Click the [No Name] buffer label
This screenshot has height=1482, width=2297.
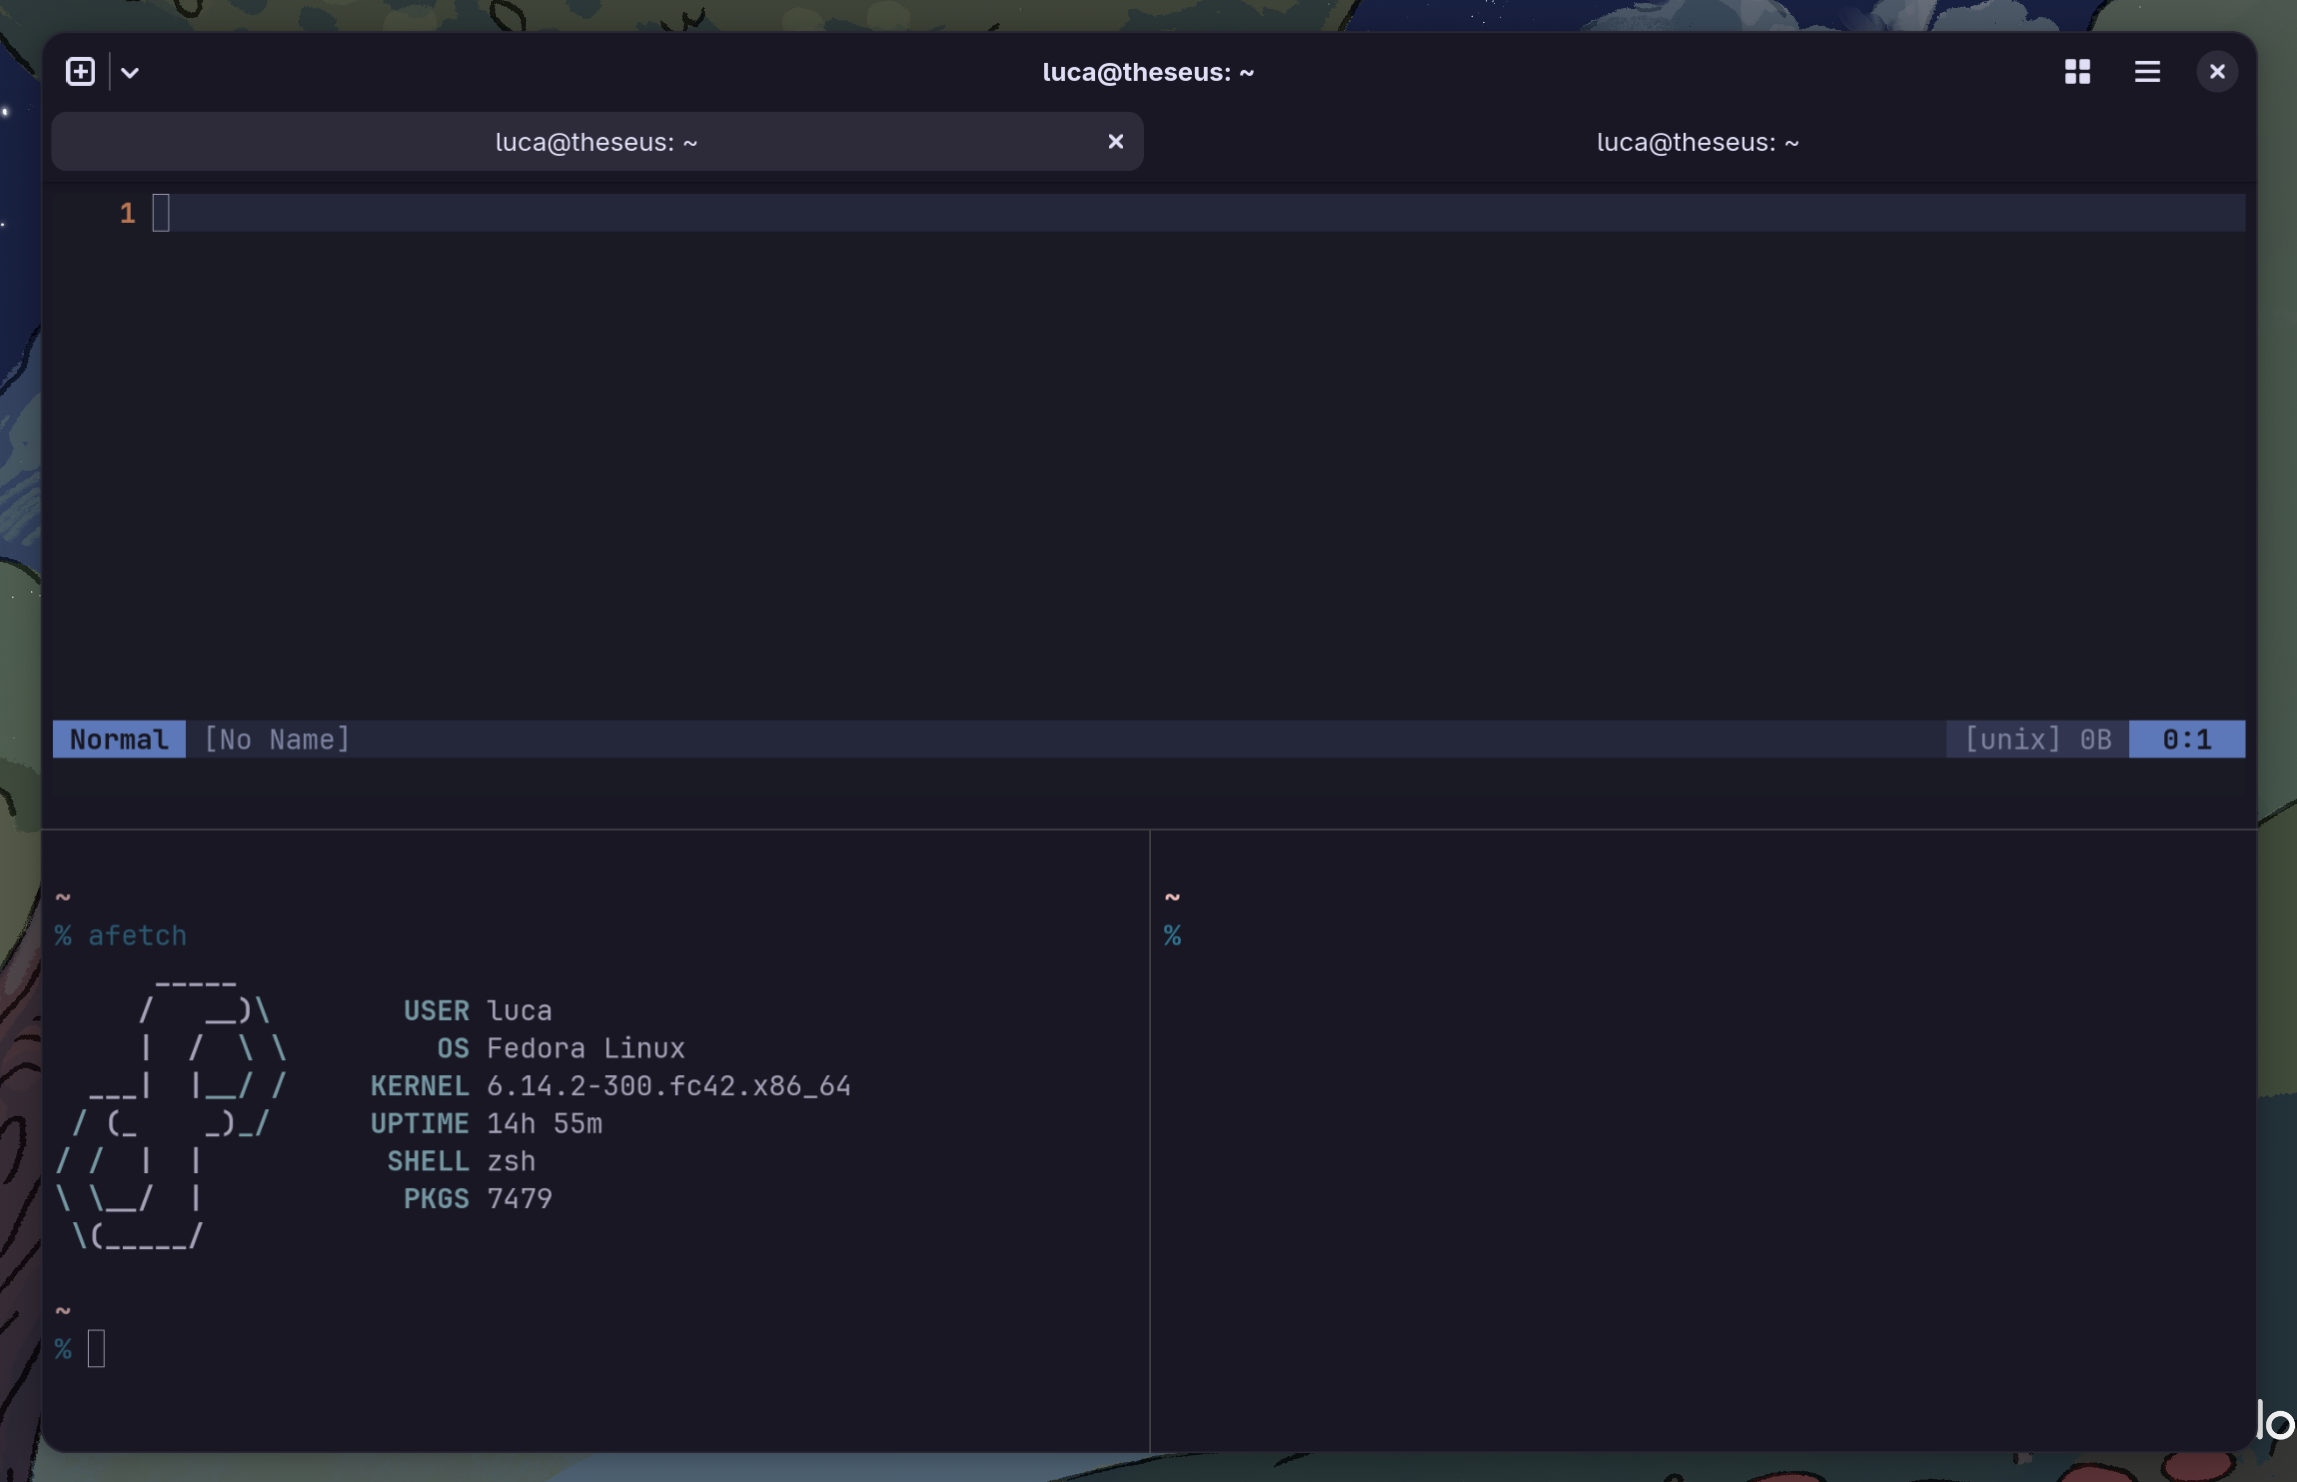pyautogui.click(x=277, y=739)
